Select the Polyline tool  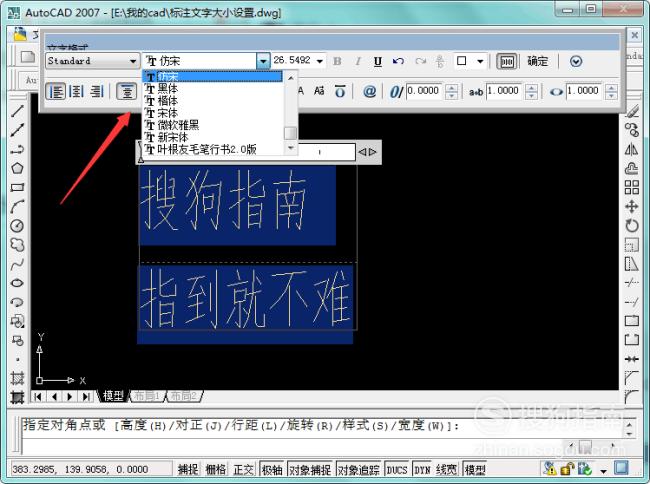17,149
